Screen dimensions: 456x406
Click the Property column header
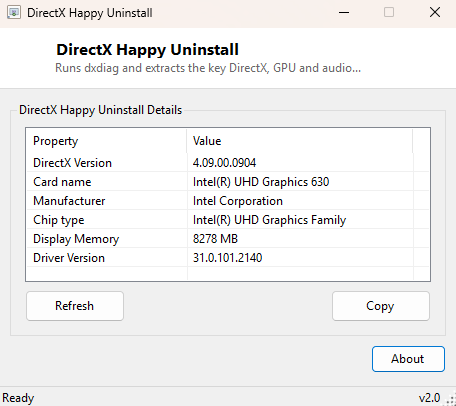point(107,141)
